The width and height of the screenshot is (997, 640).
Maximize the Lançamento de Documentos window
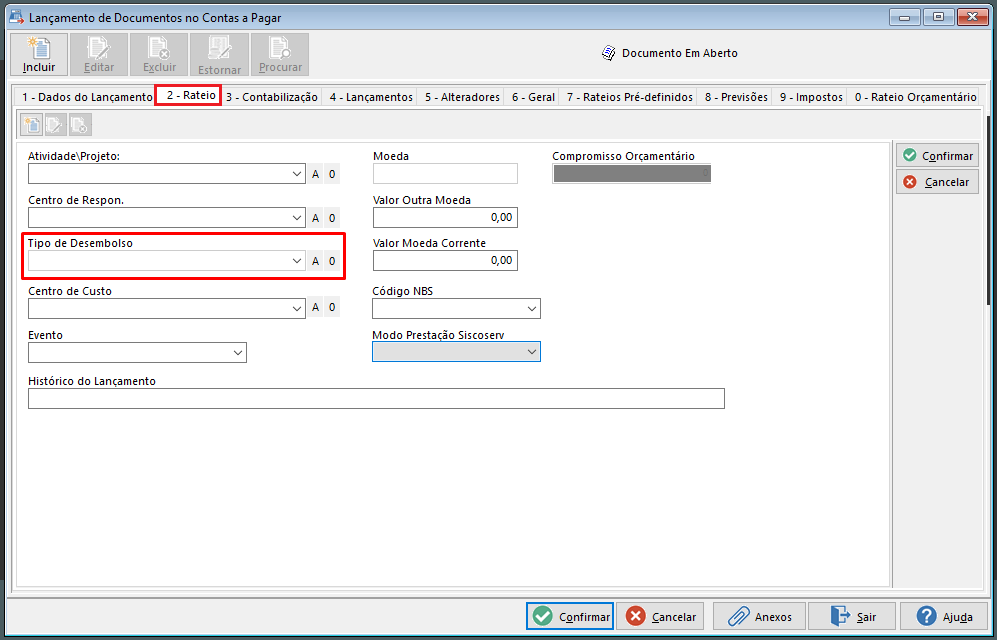click(939, 17)
